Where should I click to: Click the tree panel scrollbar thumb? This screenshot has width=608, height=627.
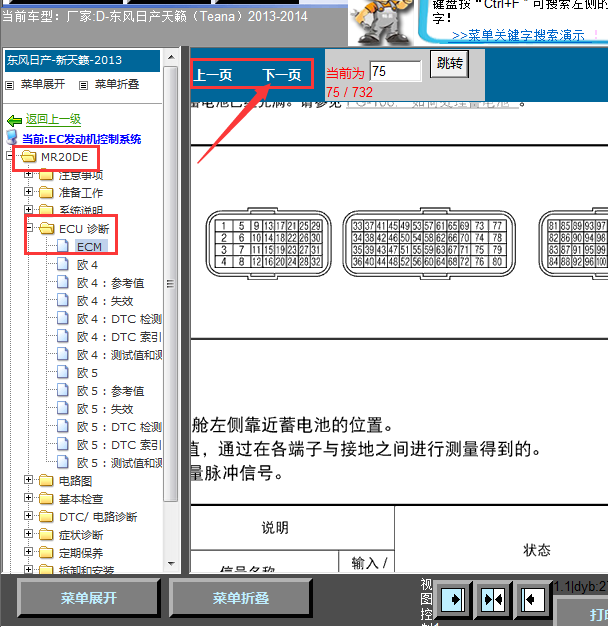point(171,284)
